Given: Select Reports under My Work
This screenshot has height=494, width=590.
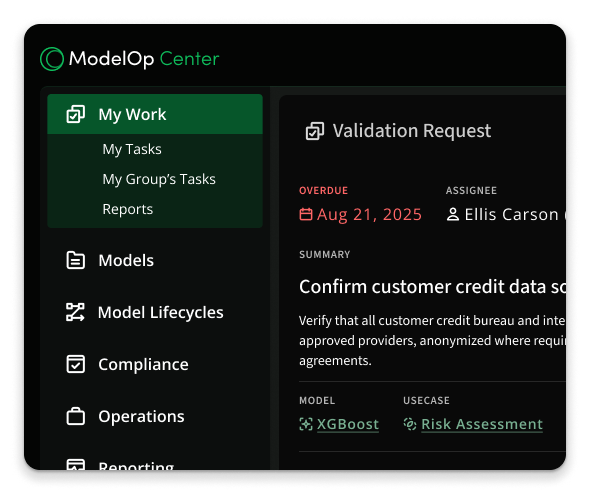Looking at the screenshot, I should (128, 209).
